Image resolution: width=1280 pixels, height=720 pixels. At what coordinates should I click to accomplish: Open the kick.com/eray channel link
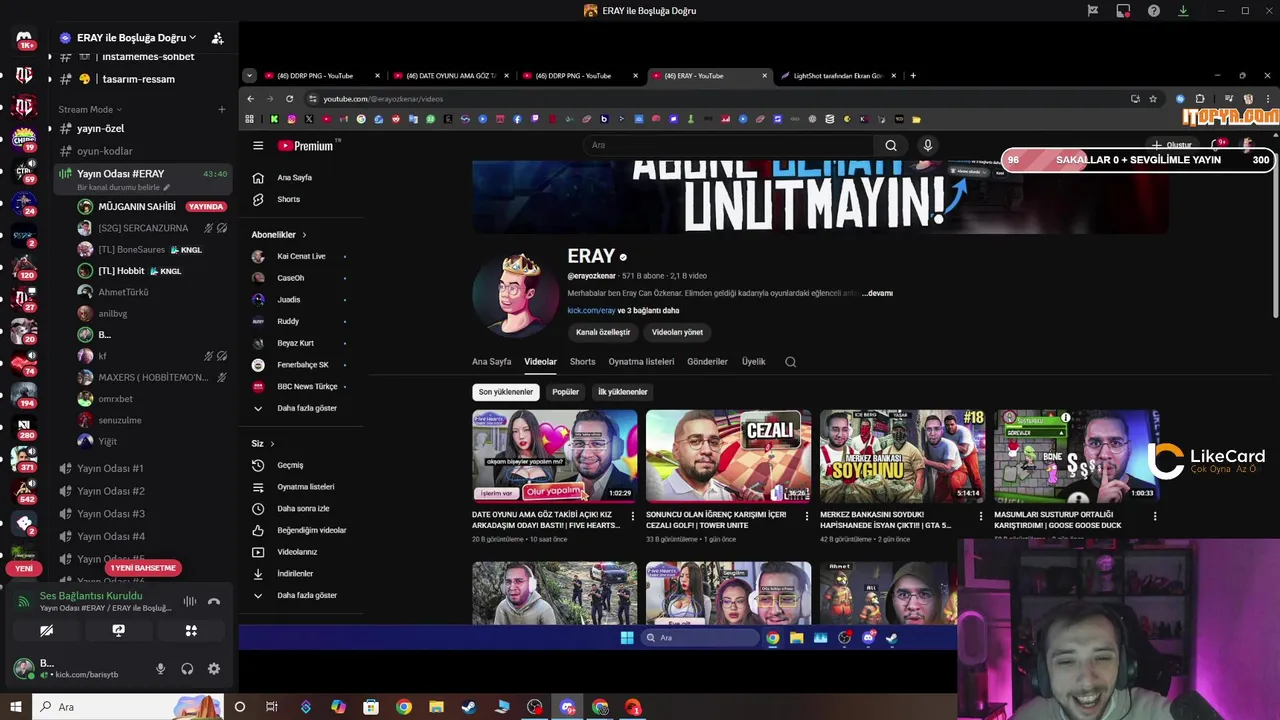pos(591,311)
